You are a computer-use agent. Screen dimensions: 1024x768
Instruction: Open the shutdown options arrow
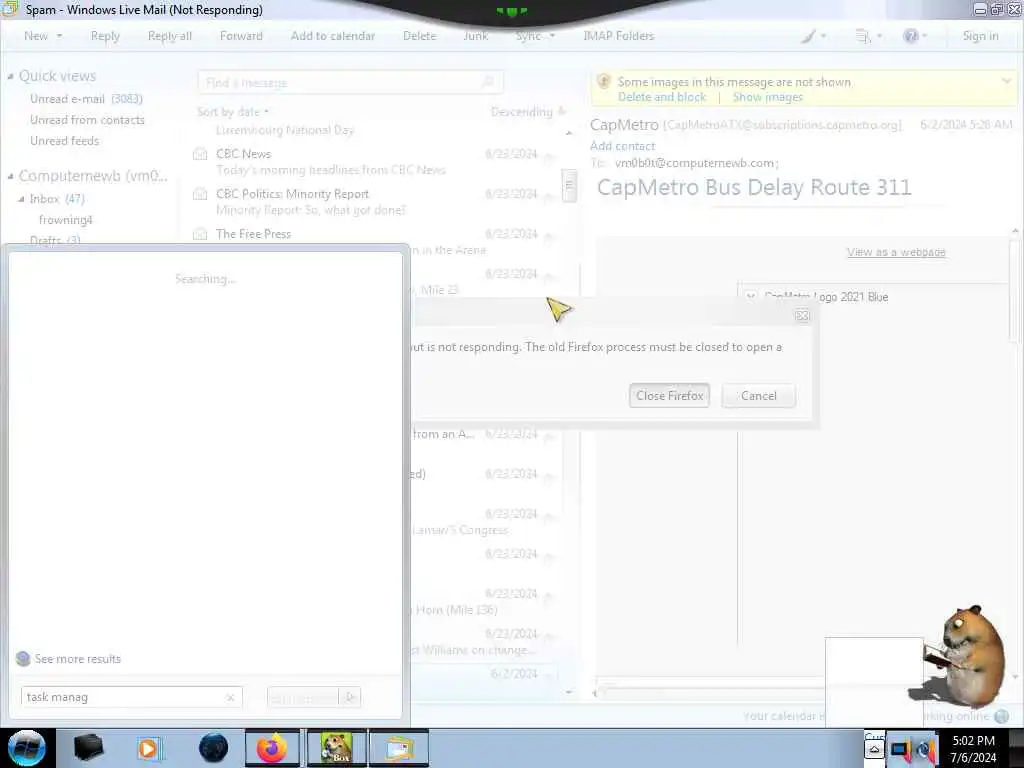(349, 697)
